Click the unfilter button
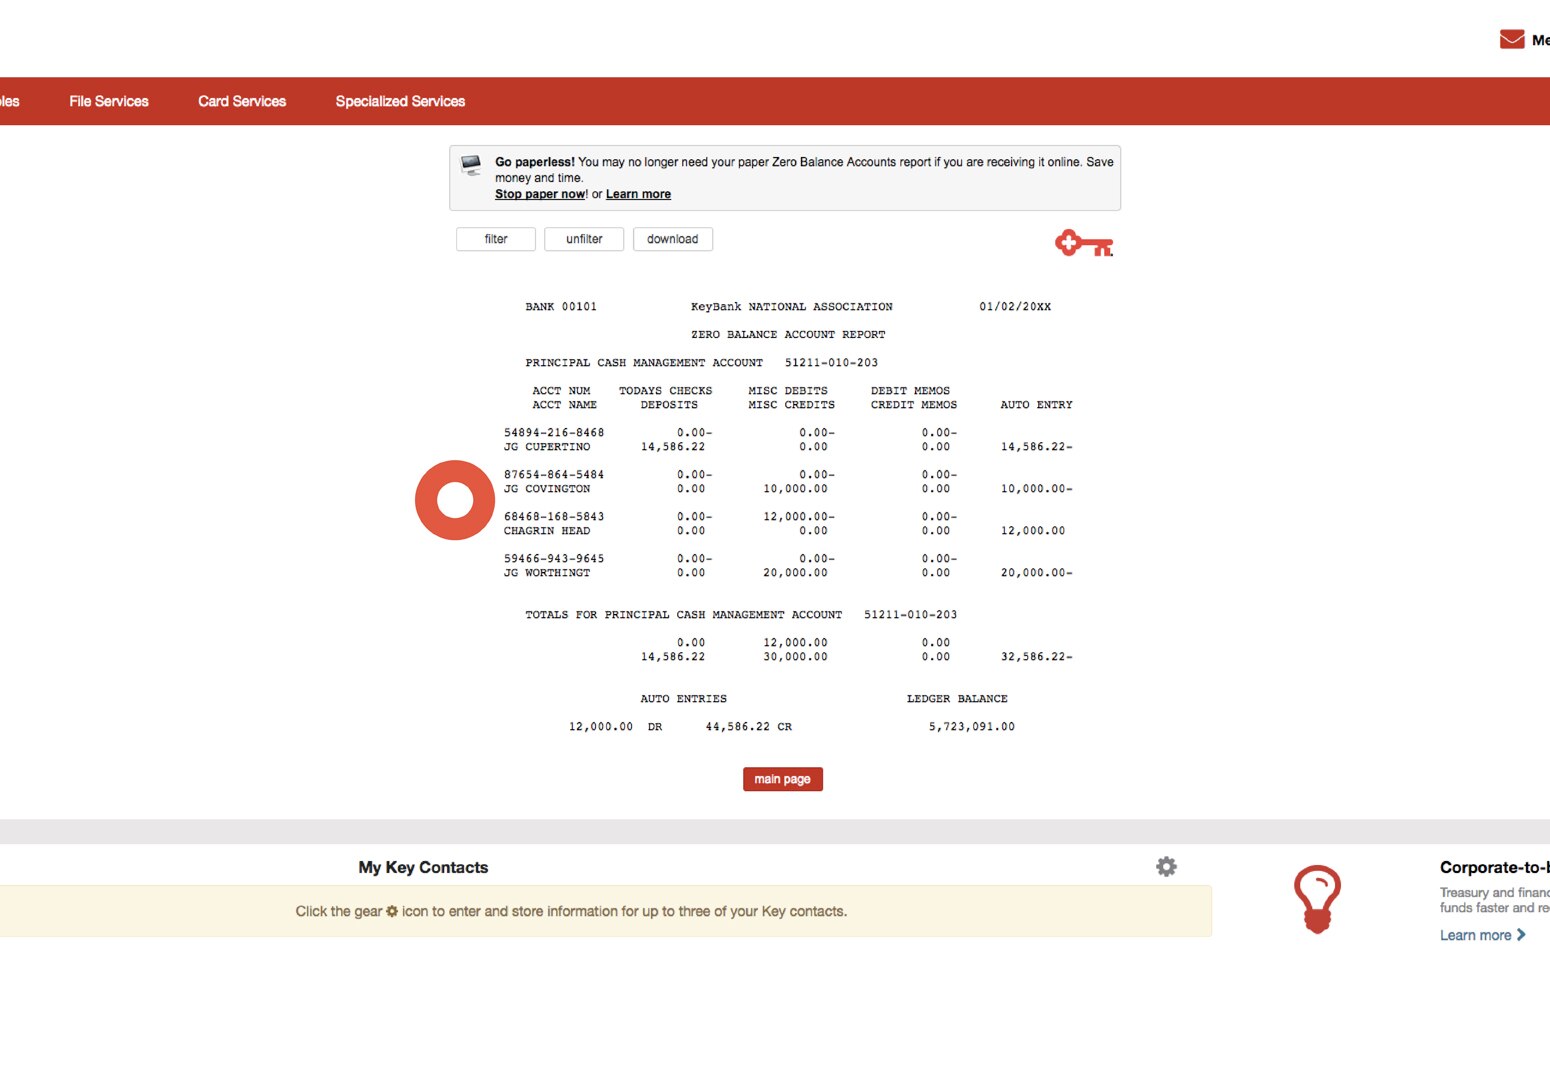Screen dimensions: 1550x1087 (584, 239)
